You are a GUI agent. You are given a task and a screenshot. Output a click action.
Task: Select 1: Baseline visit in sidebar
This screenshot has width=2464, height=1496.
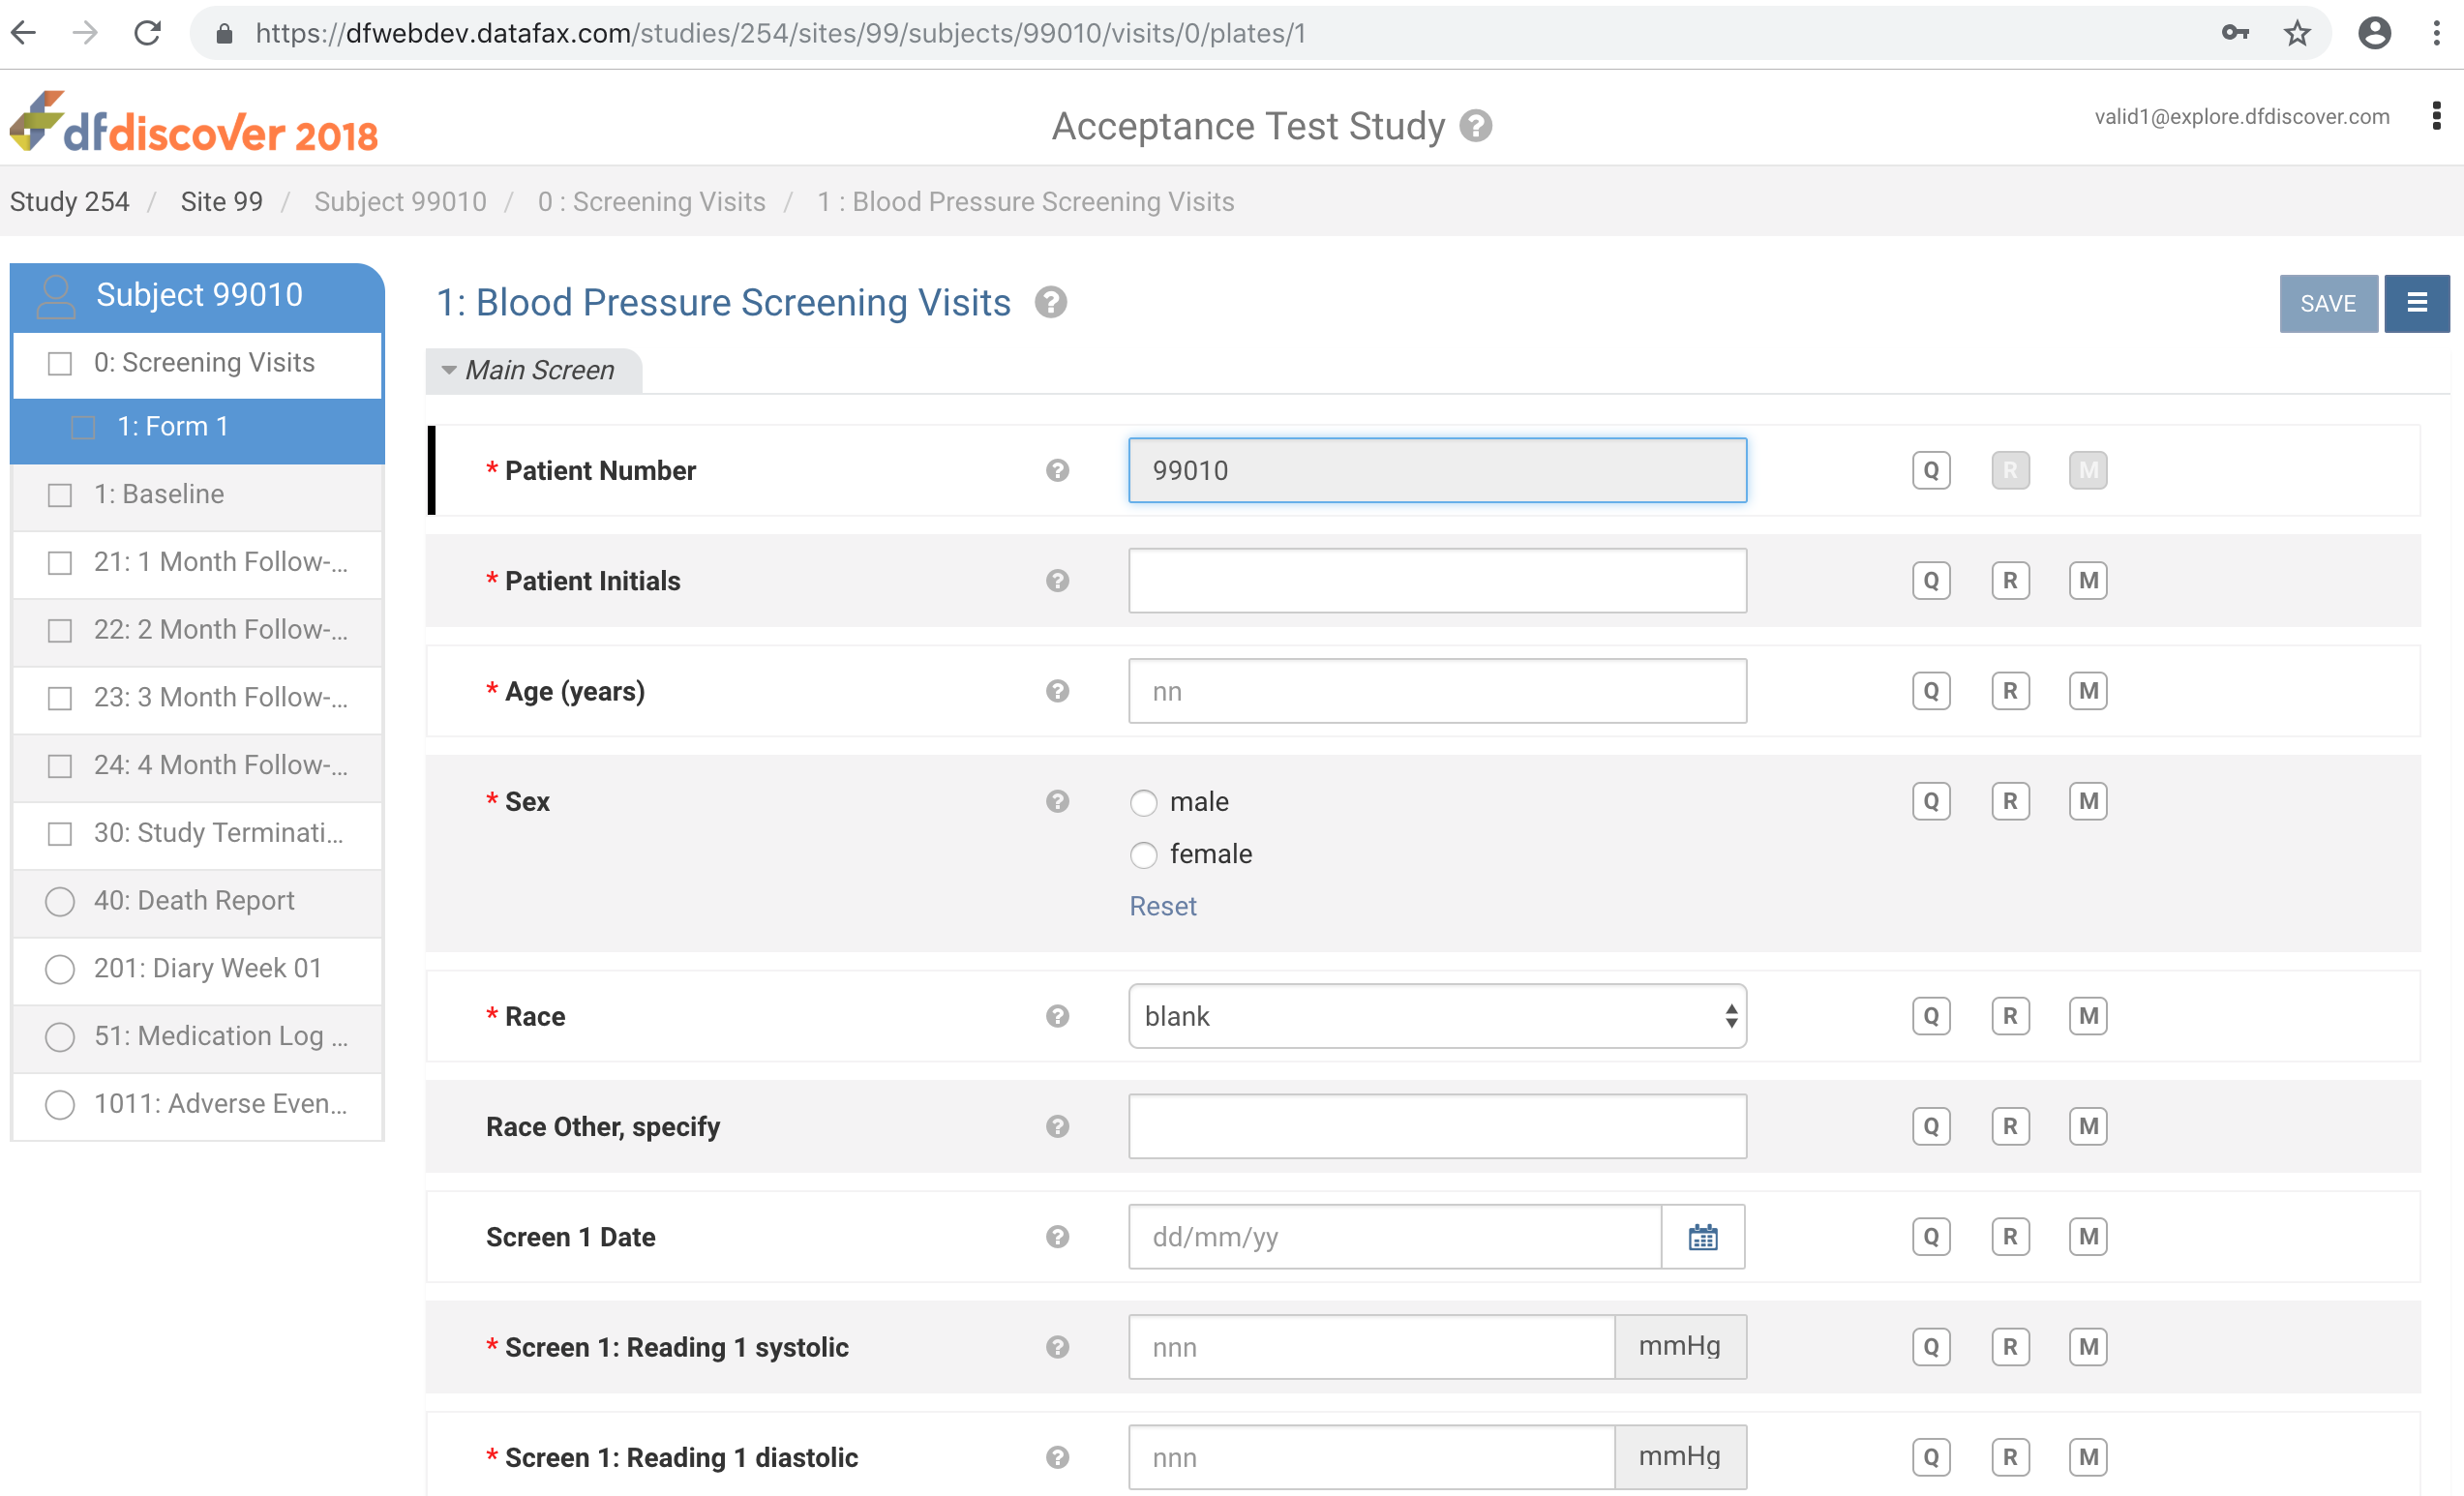click(158, 494)
